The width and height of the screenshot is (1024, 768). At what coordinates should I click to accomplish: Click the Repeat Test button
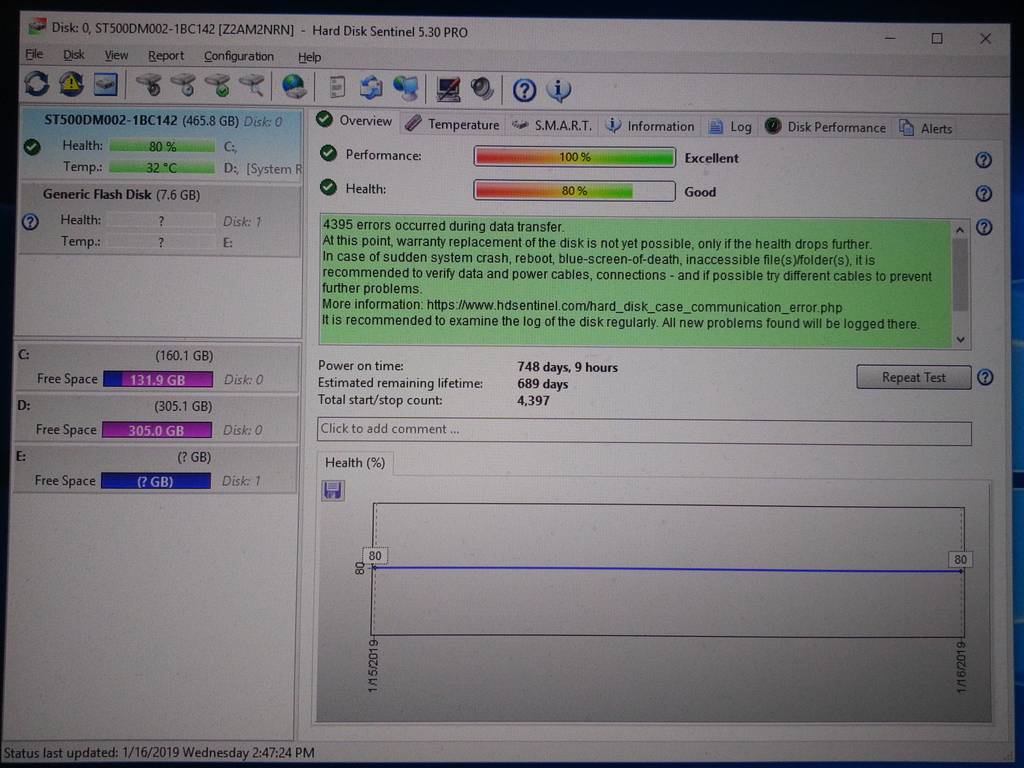(x=914, y=377)
